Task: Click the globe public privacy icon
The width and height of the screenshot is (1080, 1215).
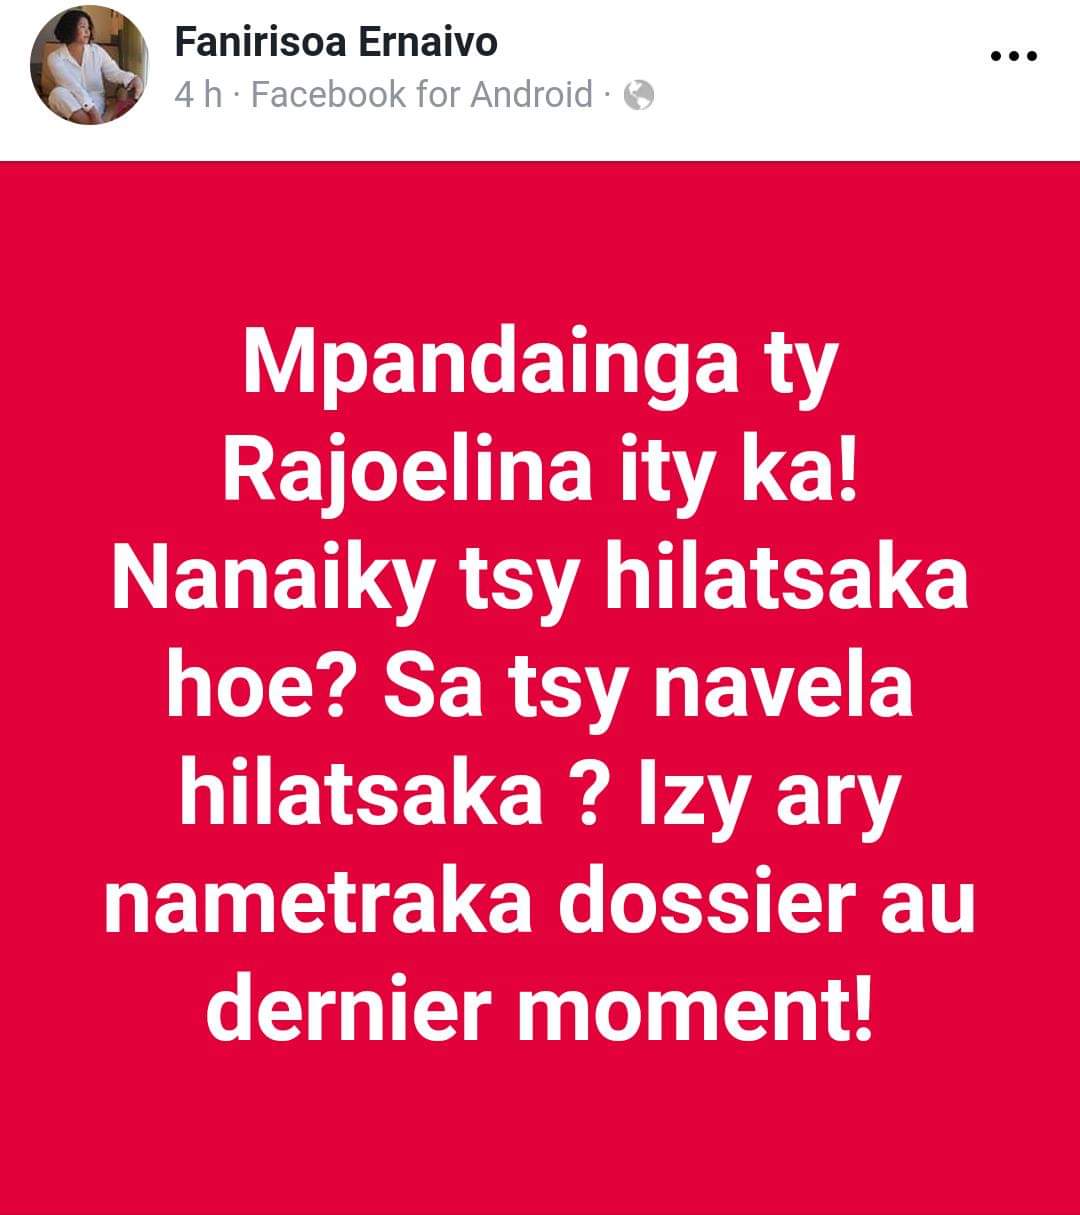Action: coord(638,96)
